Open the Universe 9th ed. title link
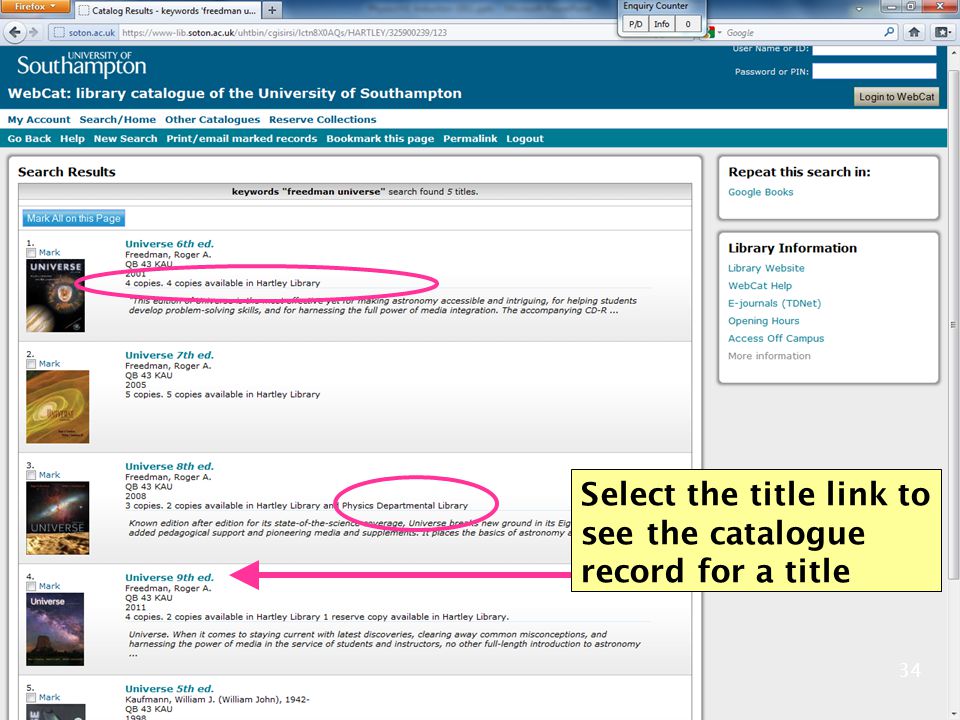Image resolution: width=960 pixels, height=720 pixels. click(170, 577)
